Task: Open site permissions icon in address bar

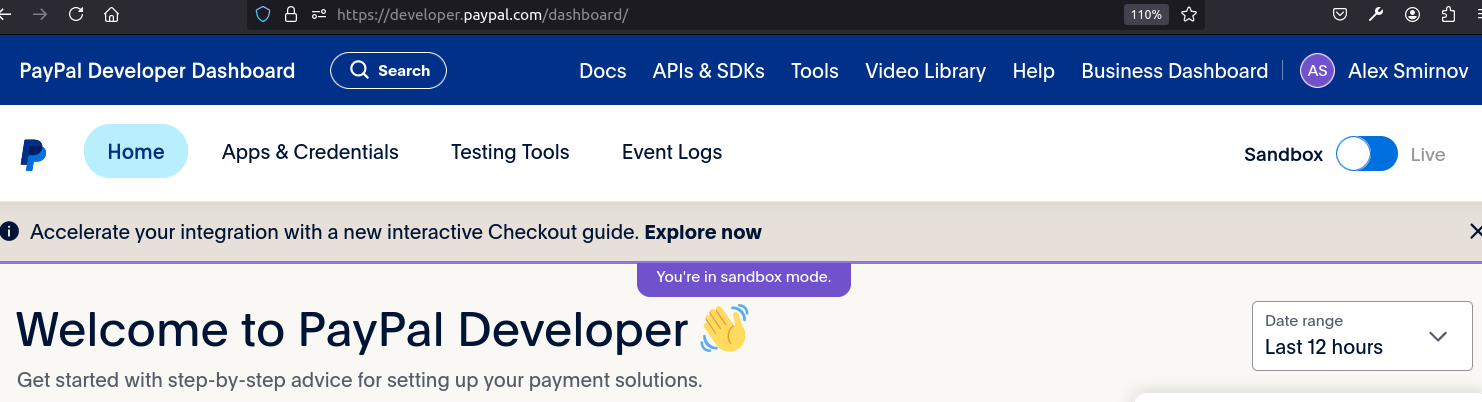Action: coord(319,15)
